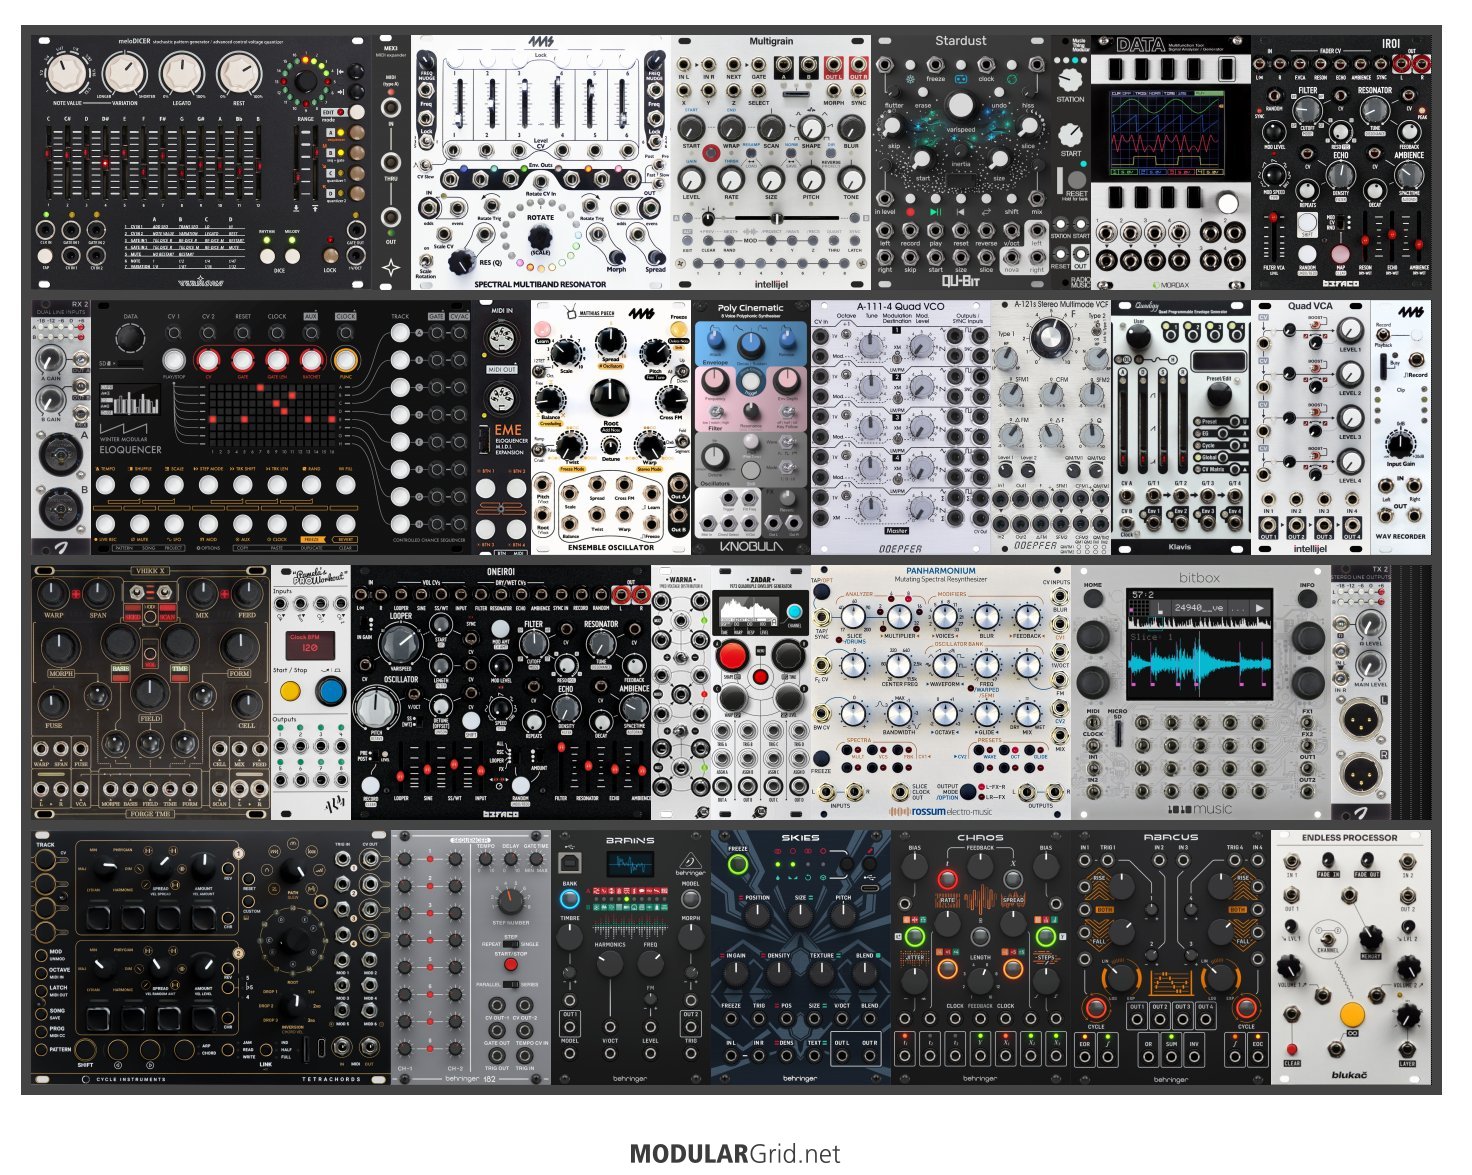Click the REST knob on meloDICER
Screen dimensions: 1472x1175
pyautogui.click(x=240, y=73)
